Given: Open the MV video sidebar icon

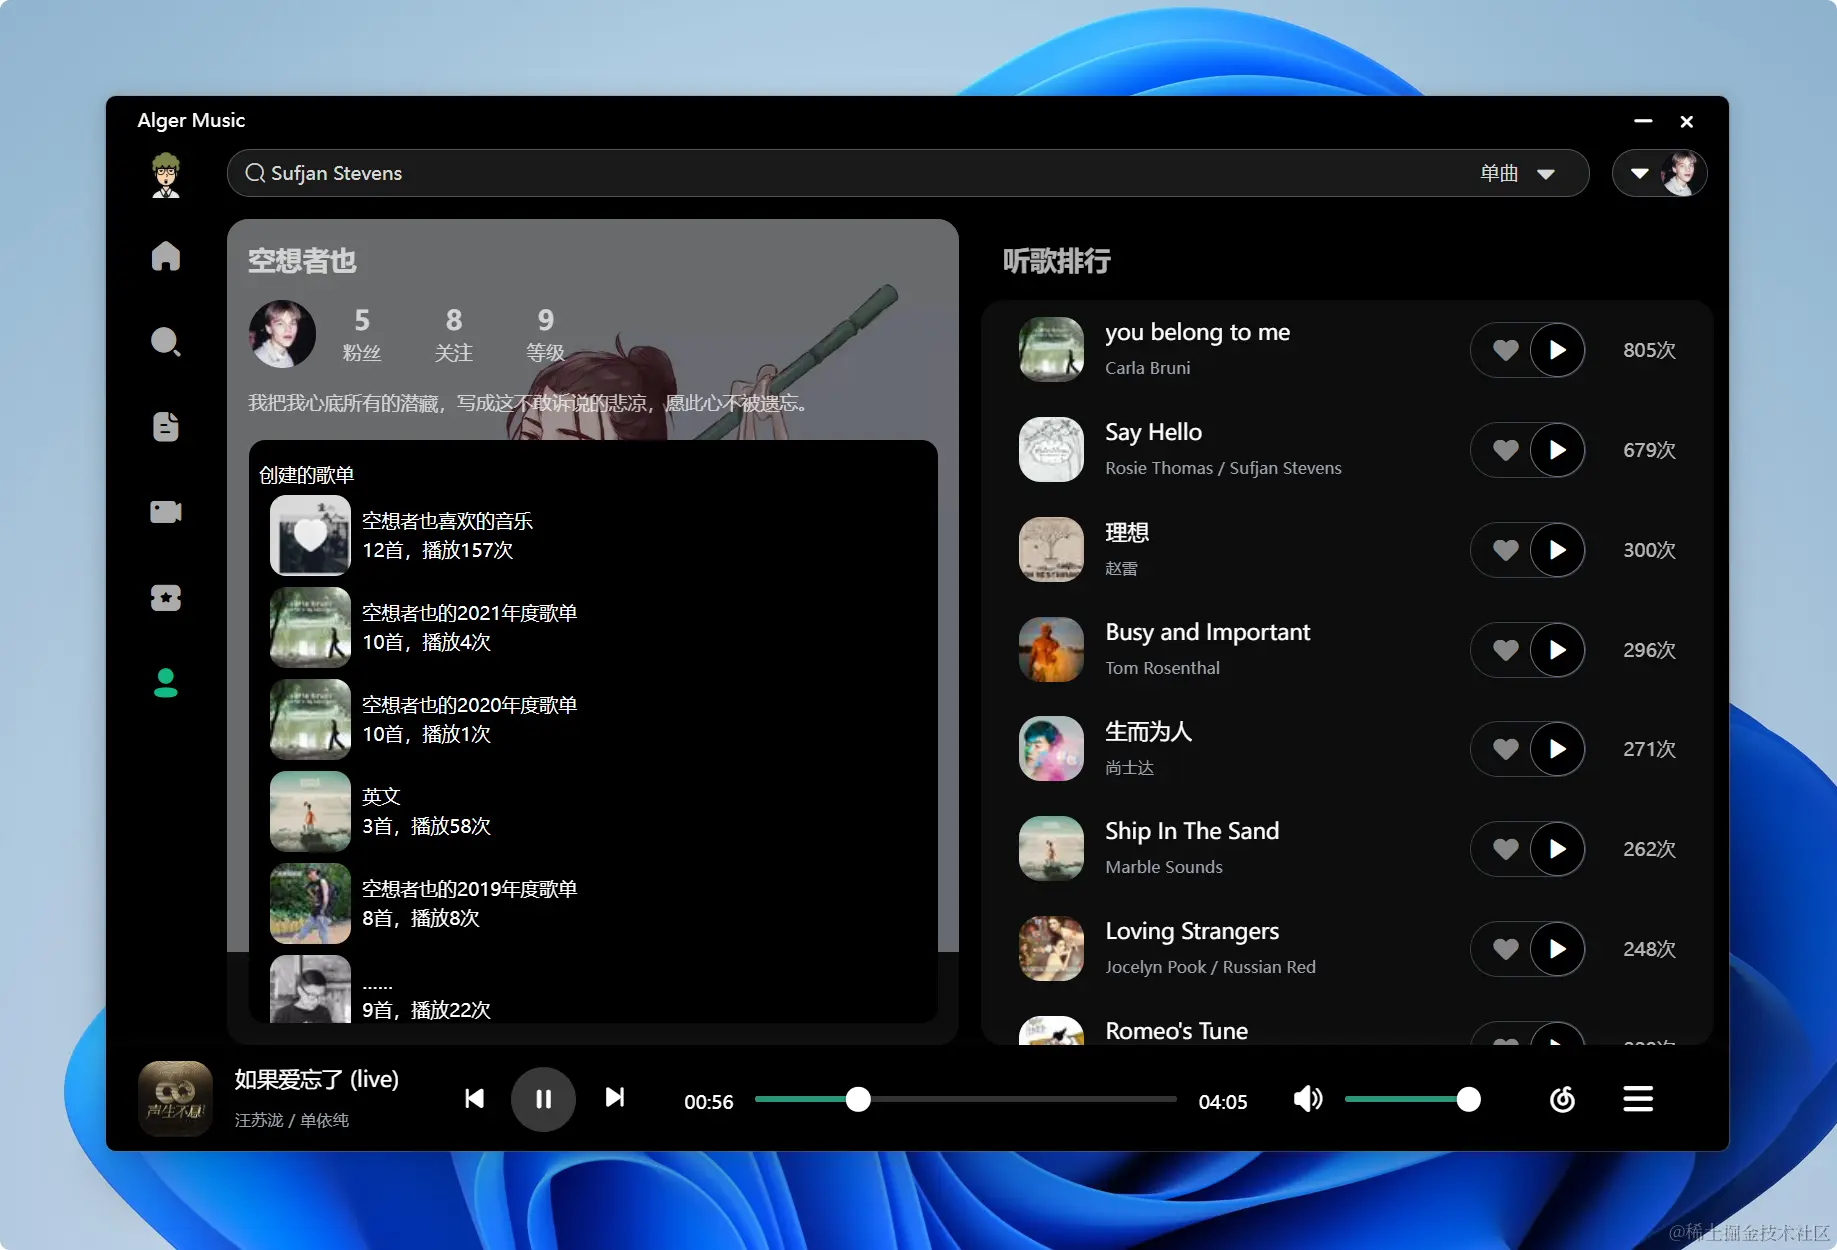Looking at the screenshot, I should coord(166,512).
